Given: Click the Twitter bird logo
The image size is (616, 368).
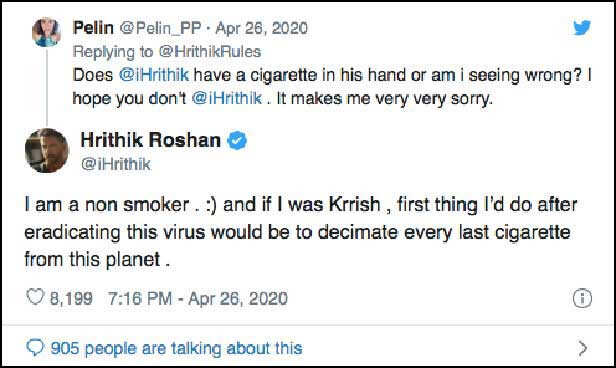Looking at the screenshot, I should (582, 27).
